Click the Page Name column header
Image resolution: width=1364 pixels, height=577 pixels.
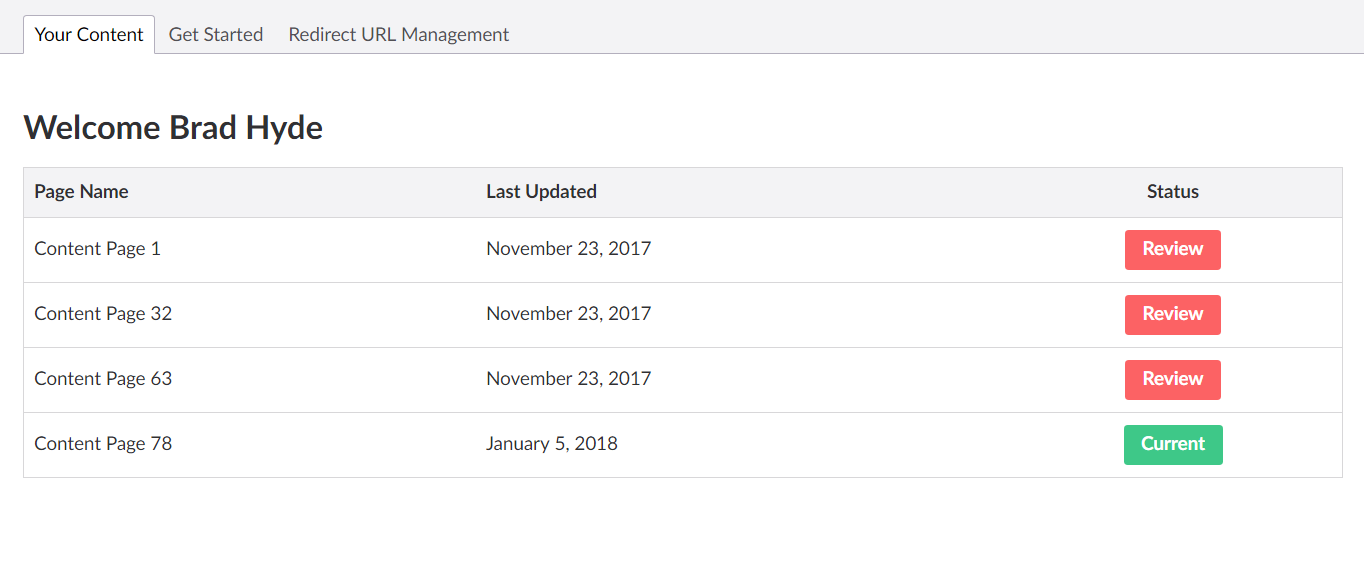pos(81,192)
